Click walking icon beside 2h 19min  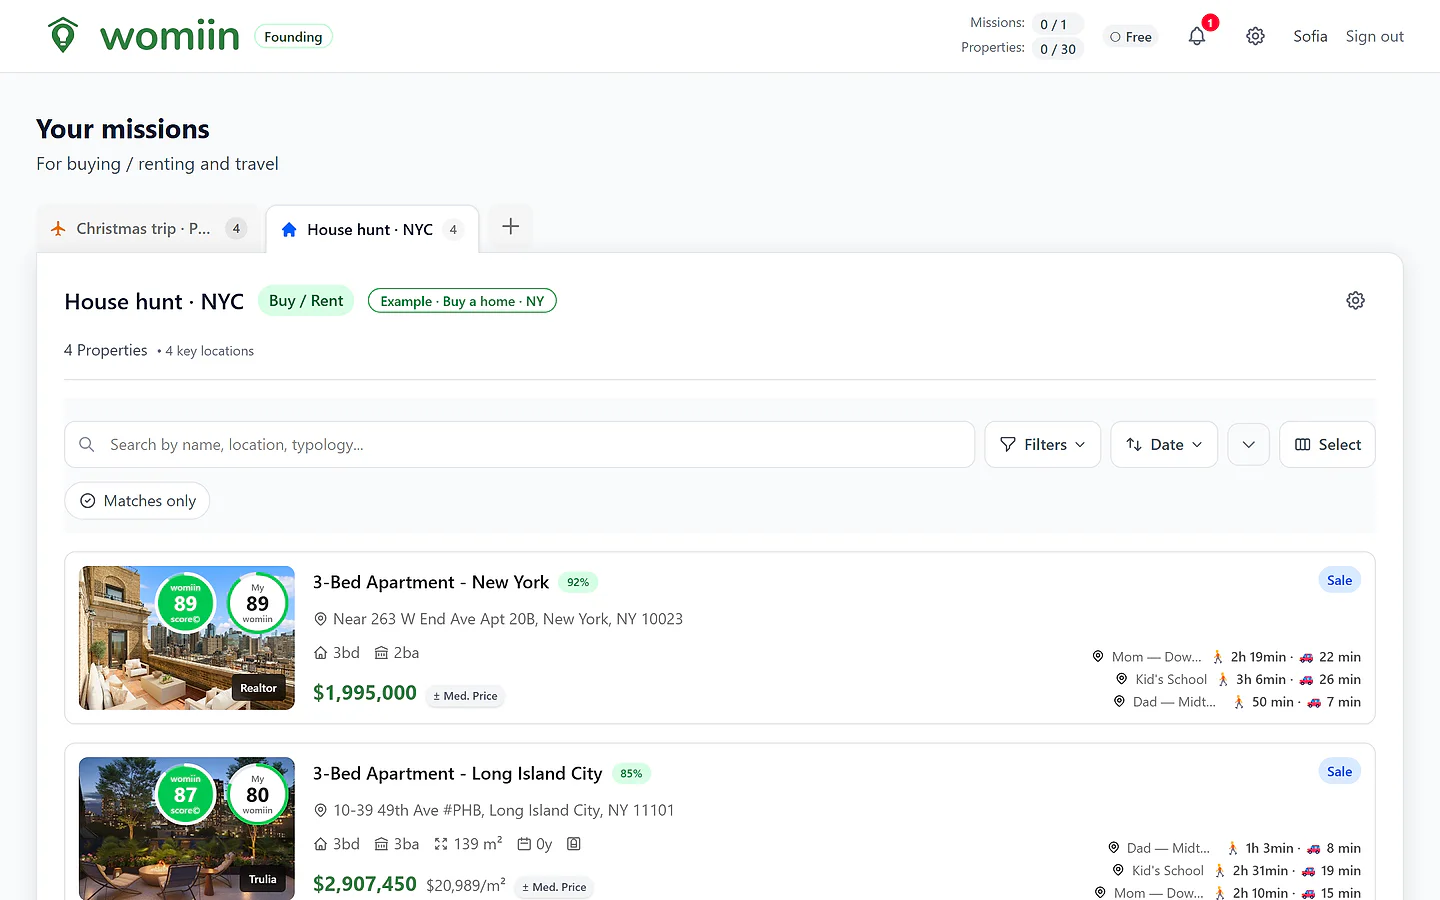point(1218,657)
